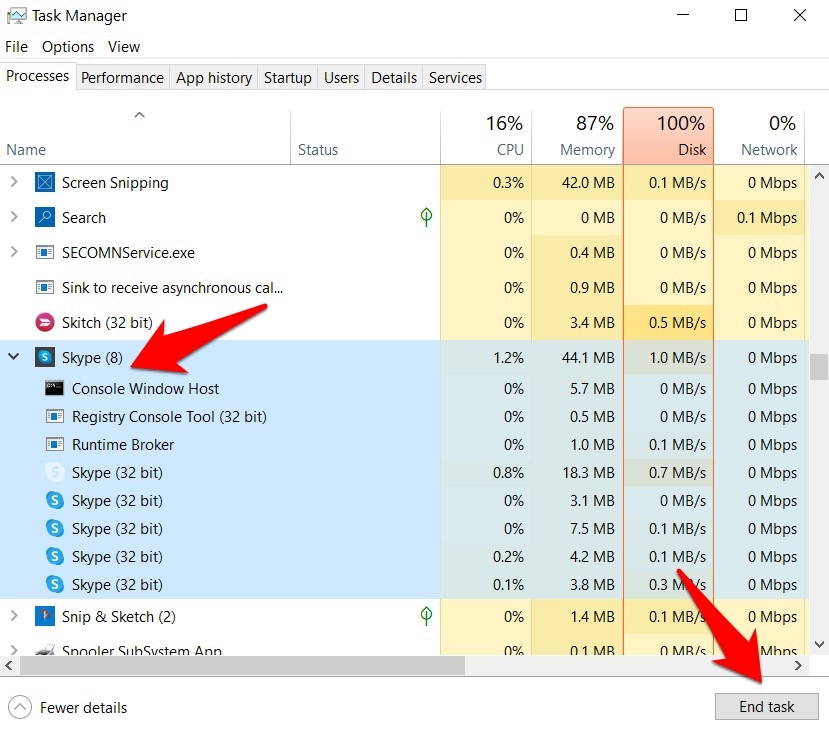This screenshot has height=737, width=829.
Task: Click the Skitch 0.5 MB/s disk cell
Action: pos(668,323)
